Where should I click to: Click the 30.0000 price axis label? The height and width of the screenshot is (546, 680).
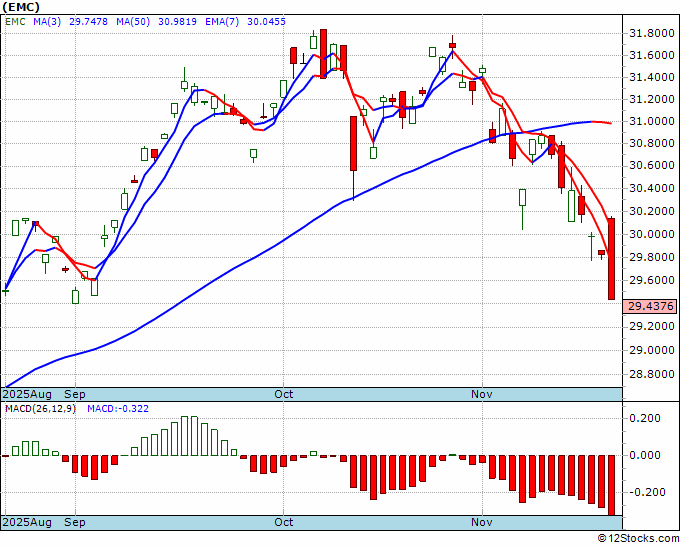pyautogui.click(x=651, y=234)
